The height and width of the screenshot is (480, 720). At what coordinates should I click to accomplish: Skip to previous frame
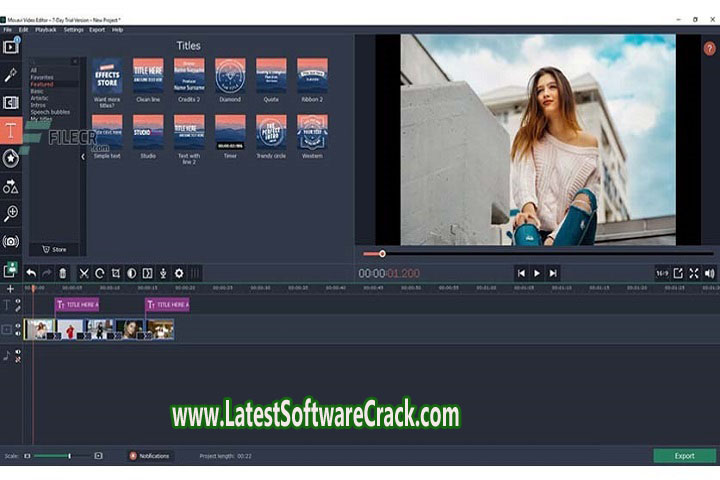point(521,273)
